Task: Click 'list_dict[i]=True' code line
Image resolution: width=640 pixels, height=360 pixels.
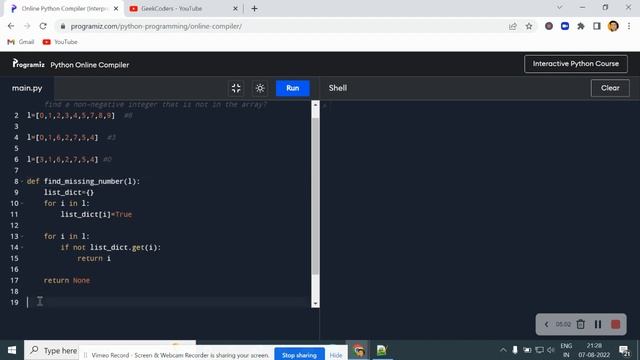Action: (x=96, y=214)
